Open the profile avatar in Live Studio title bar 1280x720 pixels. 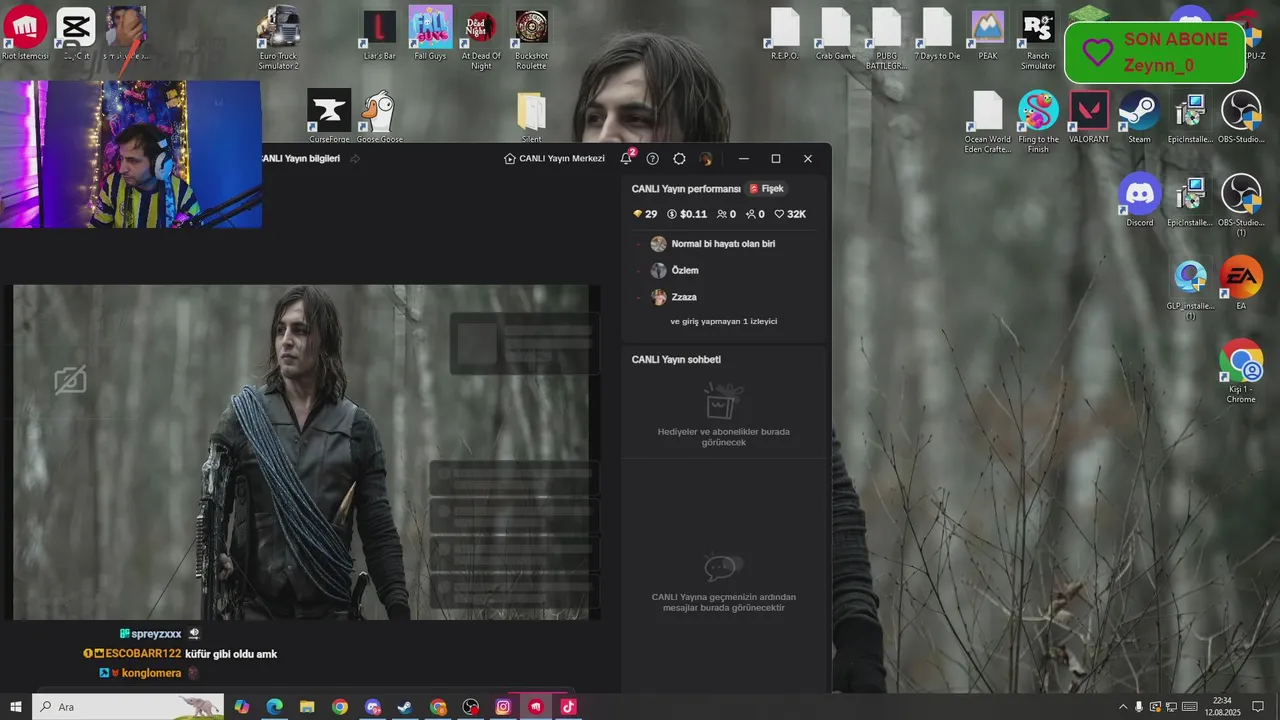(706, 158)
